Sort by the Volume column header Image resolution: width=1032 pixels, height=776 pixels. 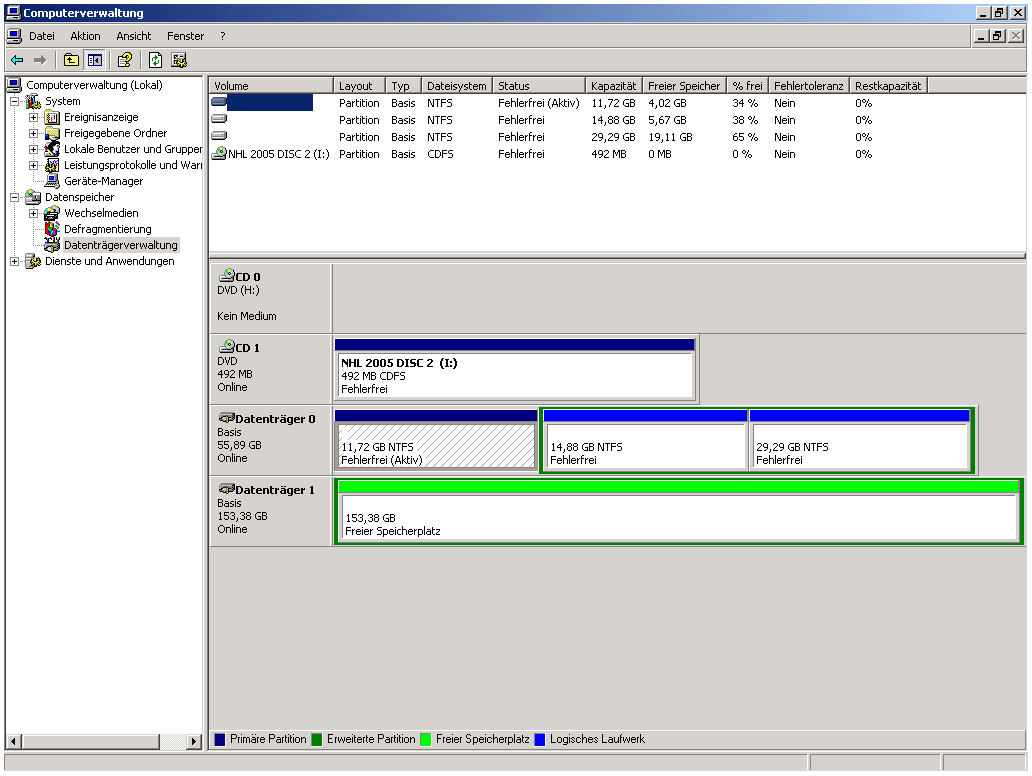pyautogui.click(x=271, y=86)
